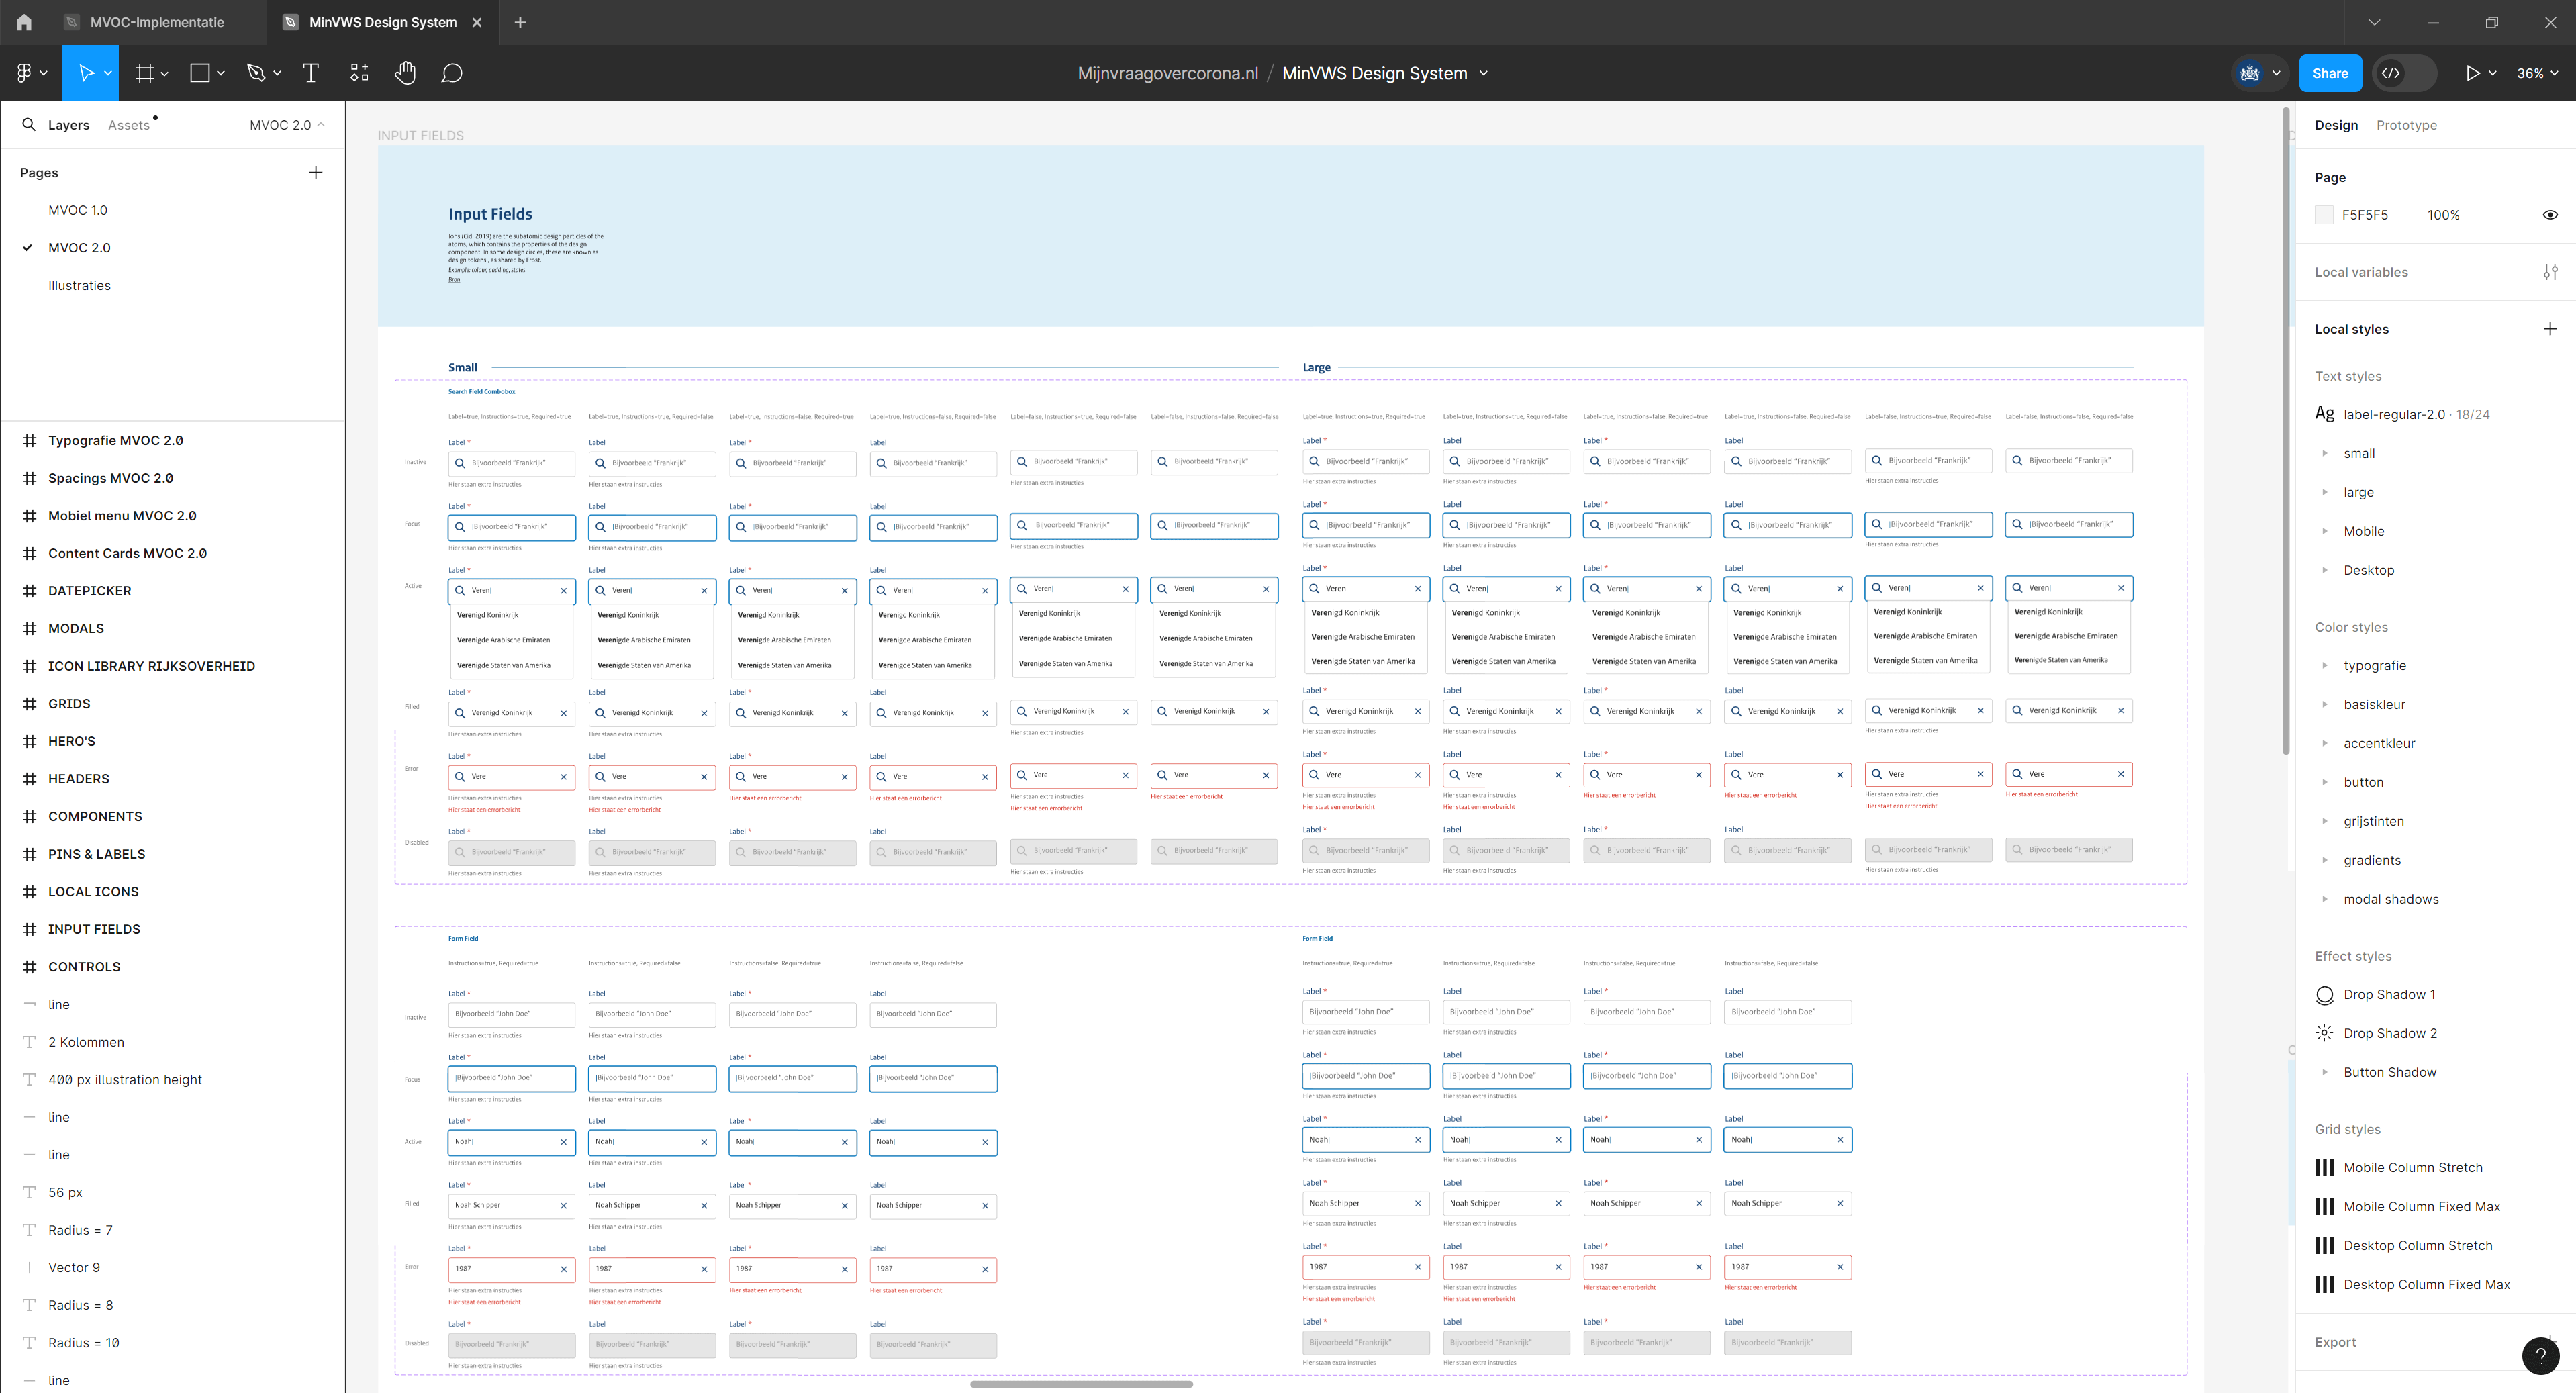Select the DATEPICKER frame layer
The image size is (2576, 1393).
(x=90, y=591)
